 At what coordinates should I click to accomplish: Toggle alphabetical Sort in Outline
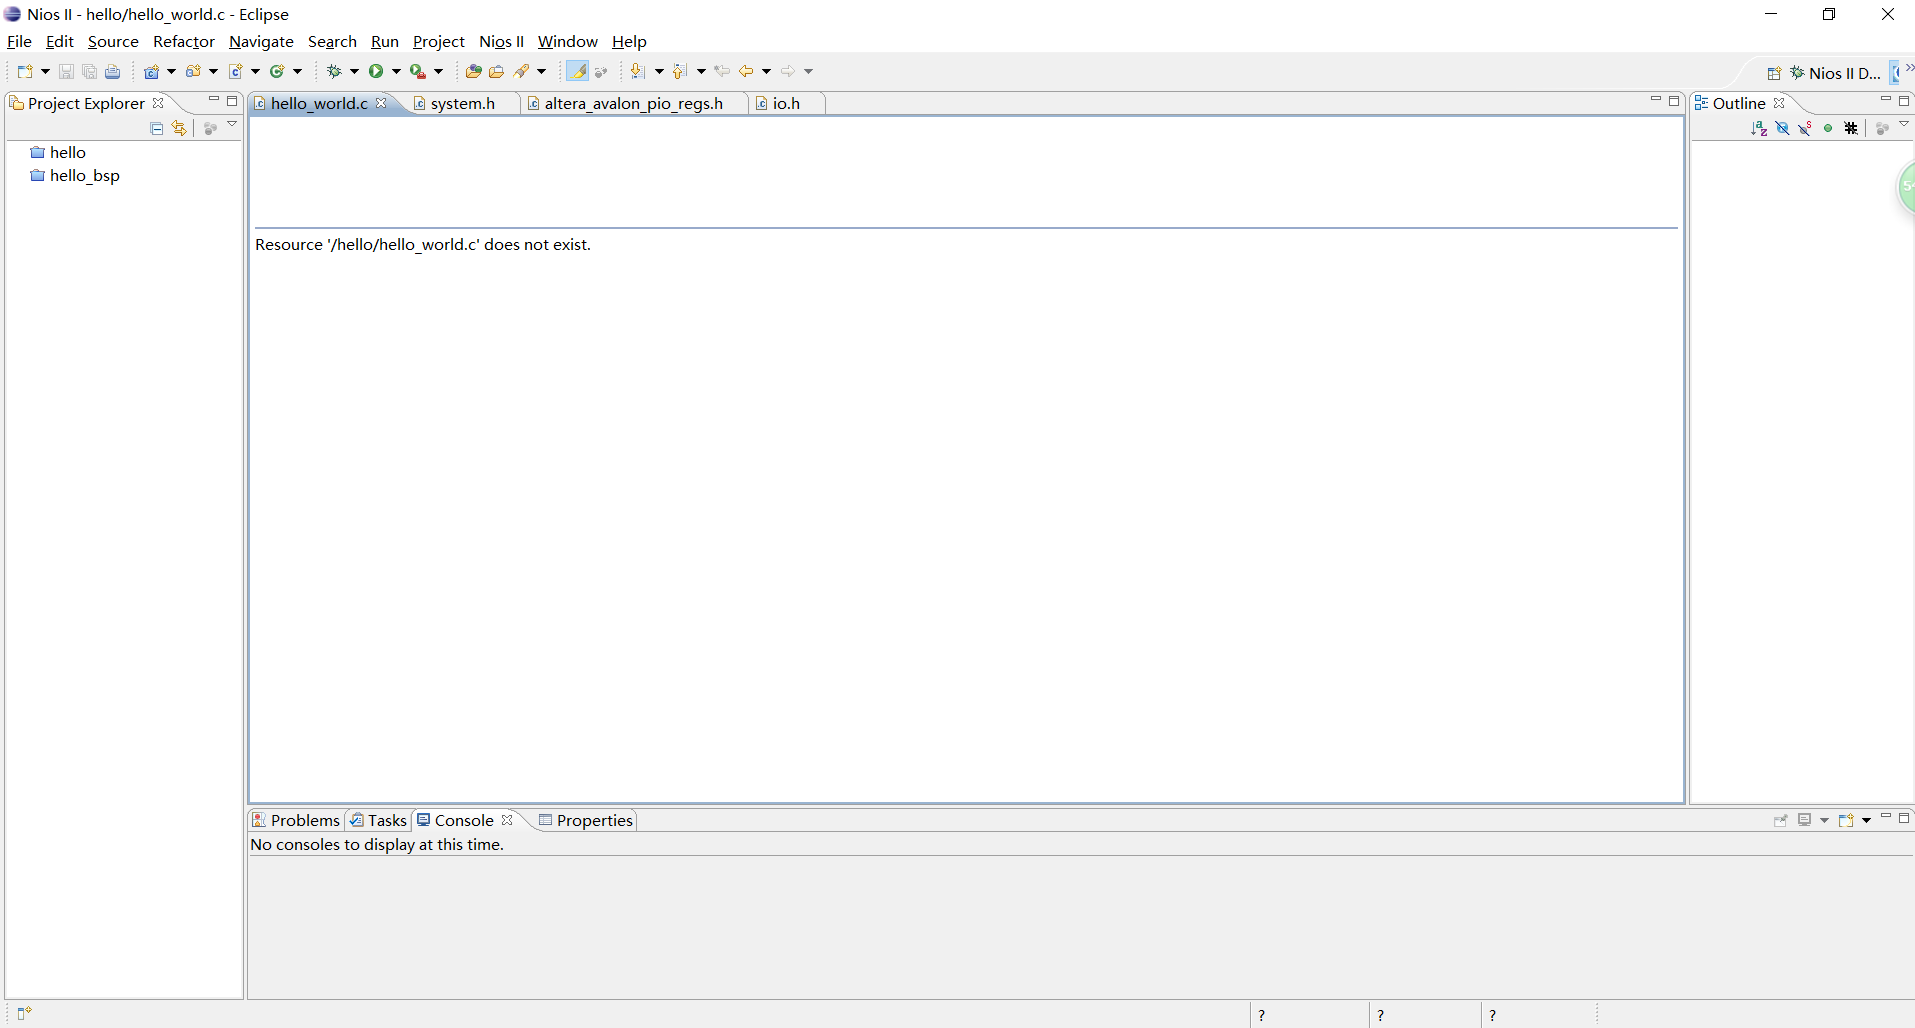[1759, 128]
